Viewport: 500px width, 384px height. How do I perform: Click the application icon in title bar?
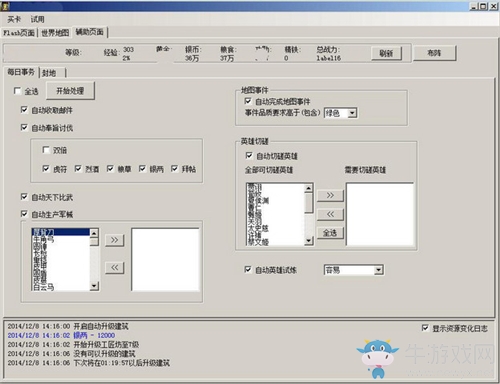pos(4,6)
